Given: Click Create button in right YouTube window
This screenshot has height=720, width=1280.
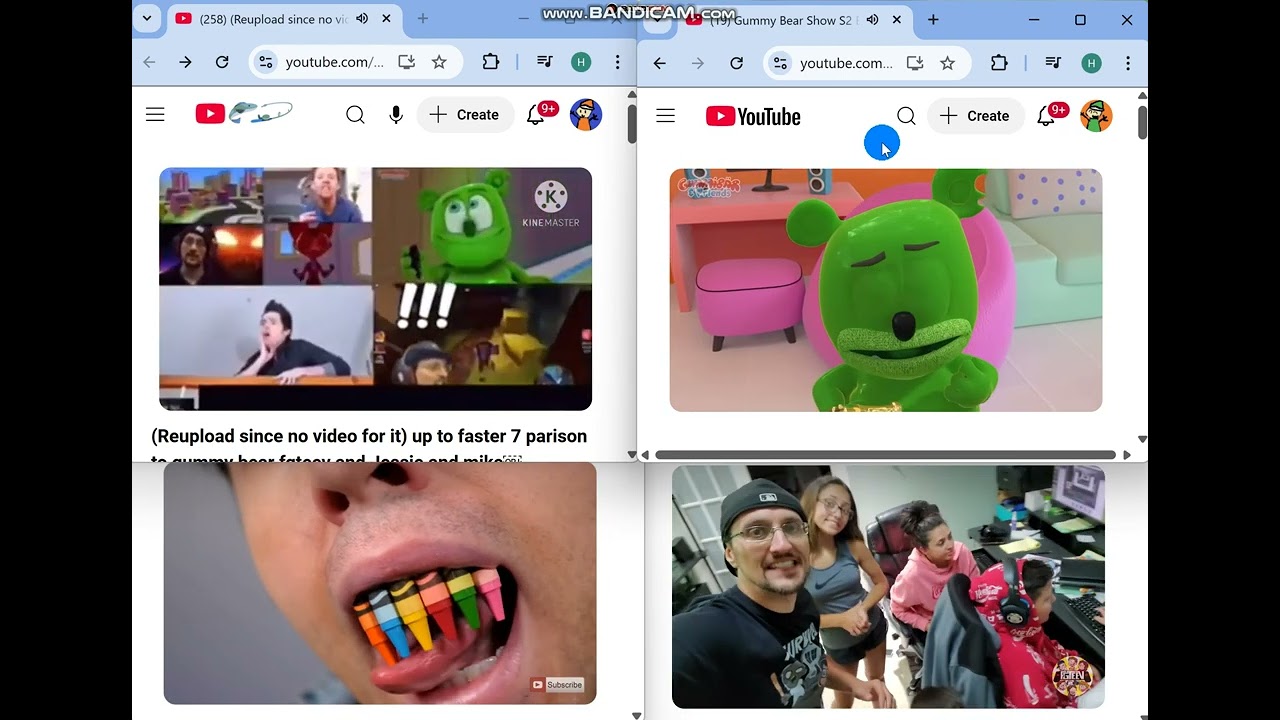Looking at the screenshot, I should click(975, 116).
